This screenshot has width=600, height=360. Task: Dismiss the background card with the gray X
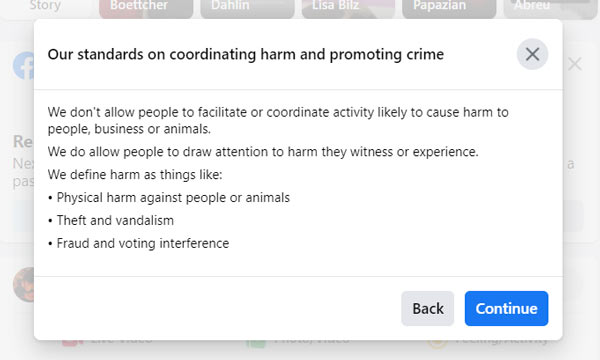[x=575, y=64]
